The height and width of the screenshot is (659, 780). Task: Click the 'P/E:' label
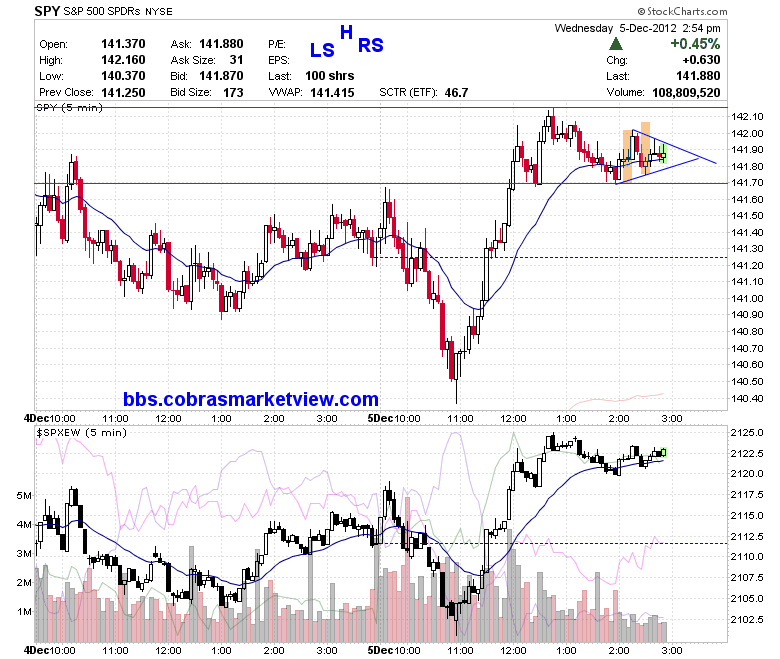point(277,44)
